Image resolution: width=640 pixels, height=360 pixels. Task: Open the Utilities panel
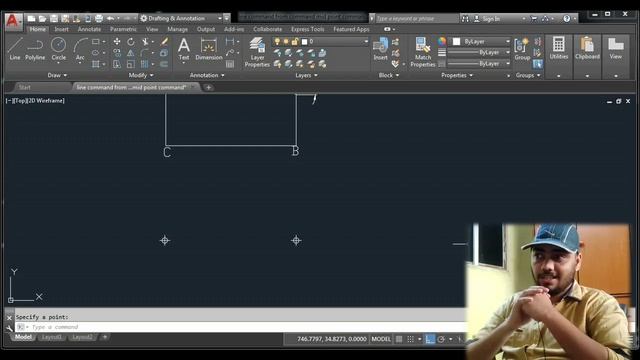click(x=558, y=48)
